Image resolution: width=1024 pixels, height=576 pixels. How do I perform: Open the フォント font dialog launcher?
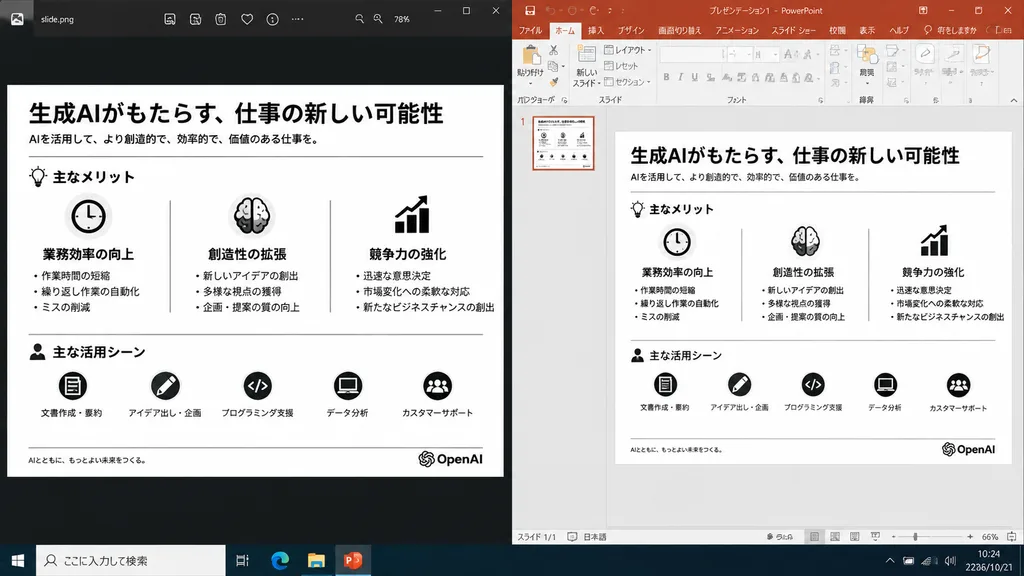(x=821, y=101)
